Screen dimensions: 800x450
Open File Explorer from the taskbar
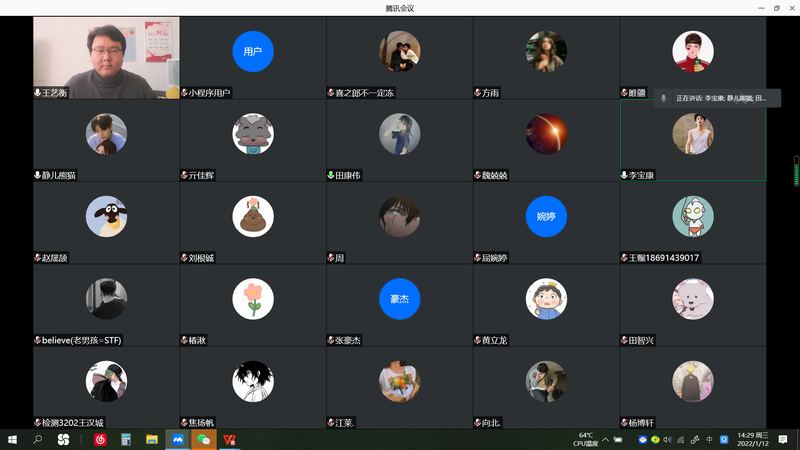pos(152,439)
